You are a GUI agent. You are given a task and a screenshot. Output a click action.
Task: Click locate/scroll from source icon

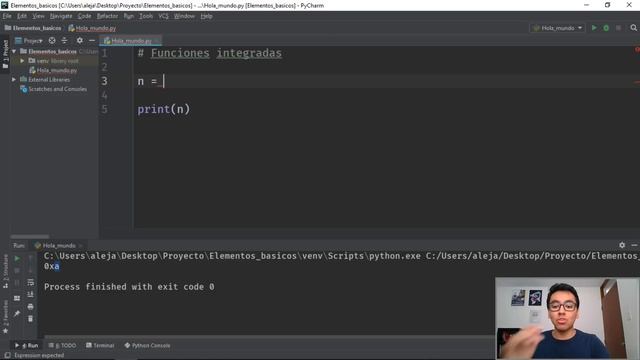(x=52, y=40)
